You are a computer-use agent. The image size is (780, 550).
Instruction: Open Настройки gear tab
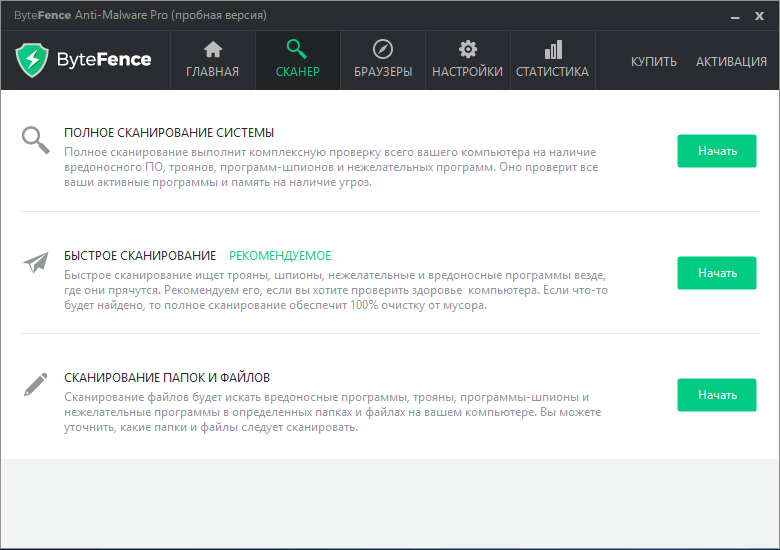coord(467,60)
